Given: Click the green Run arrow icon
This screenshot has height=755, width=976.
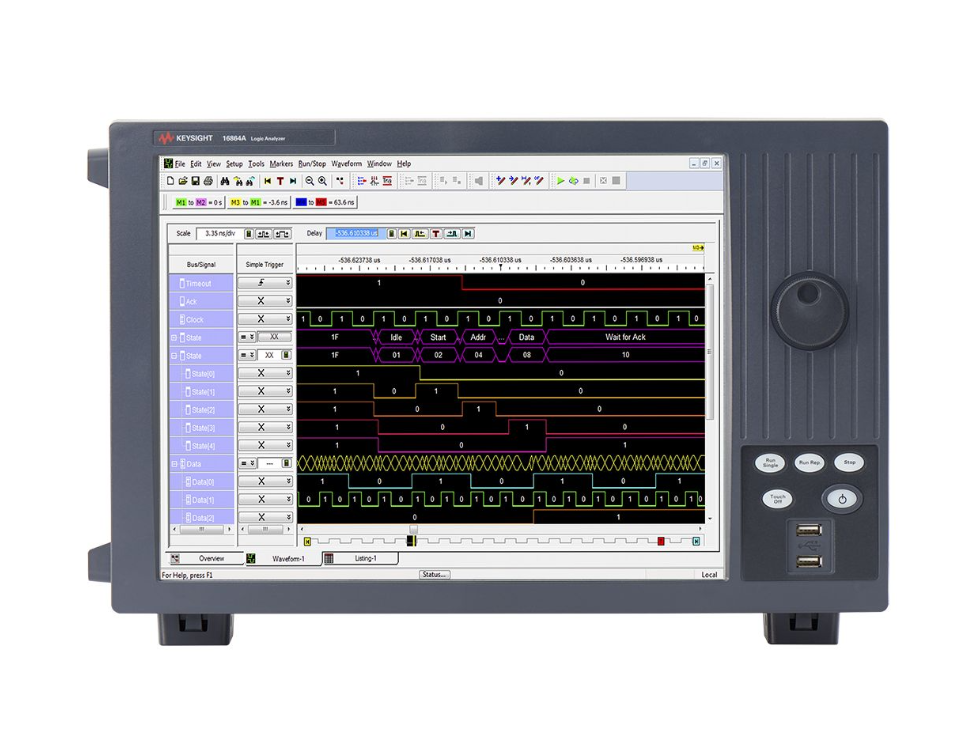Looking at the screenshot, I should pyautogui.click(x=561, y=181).
